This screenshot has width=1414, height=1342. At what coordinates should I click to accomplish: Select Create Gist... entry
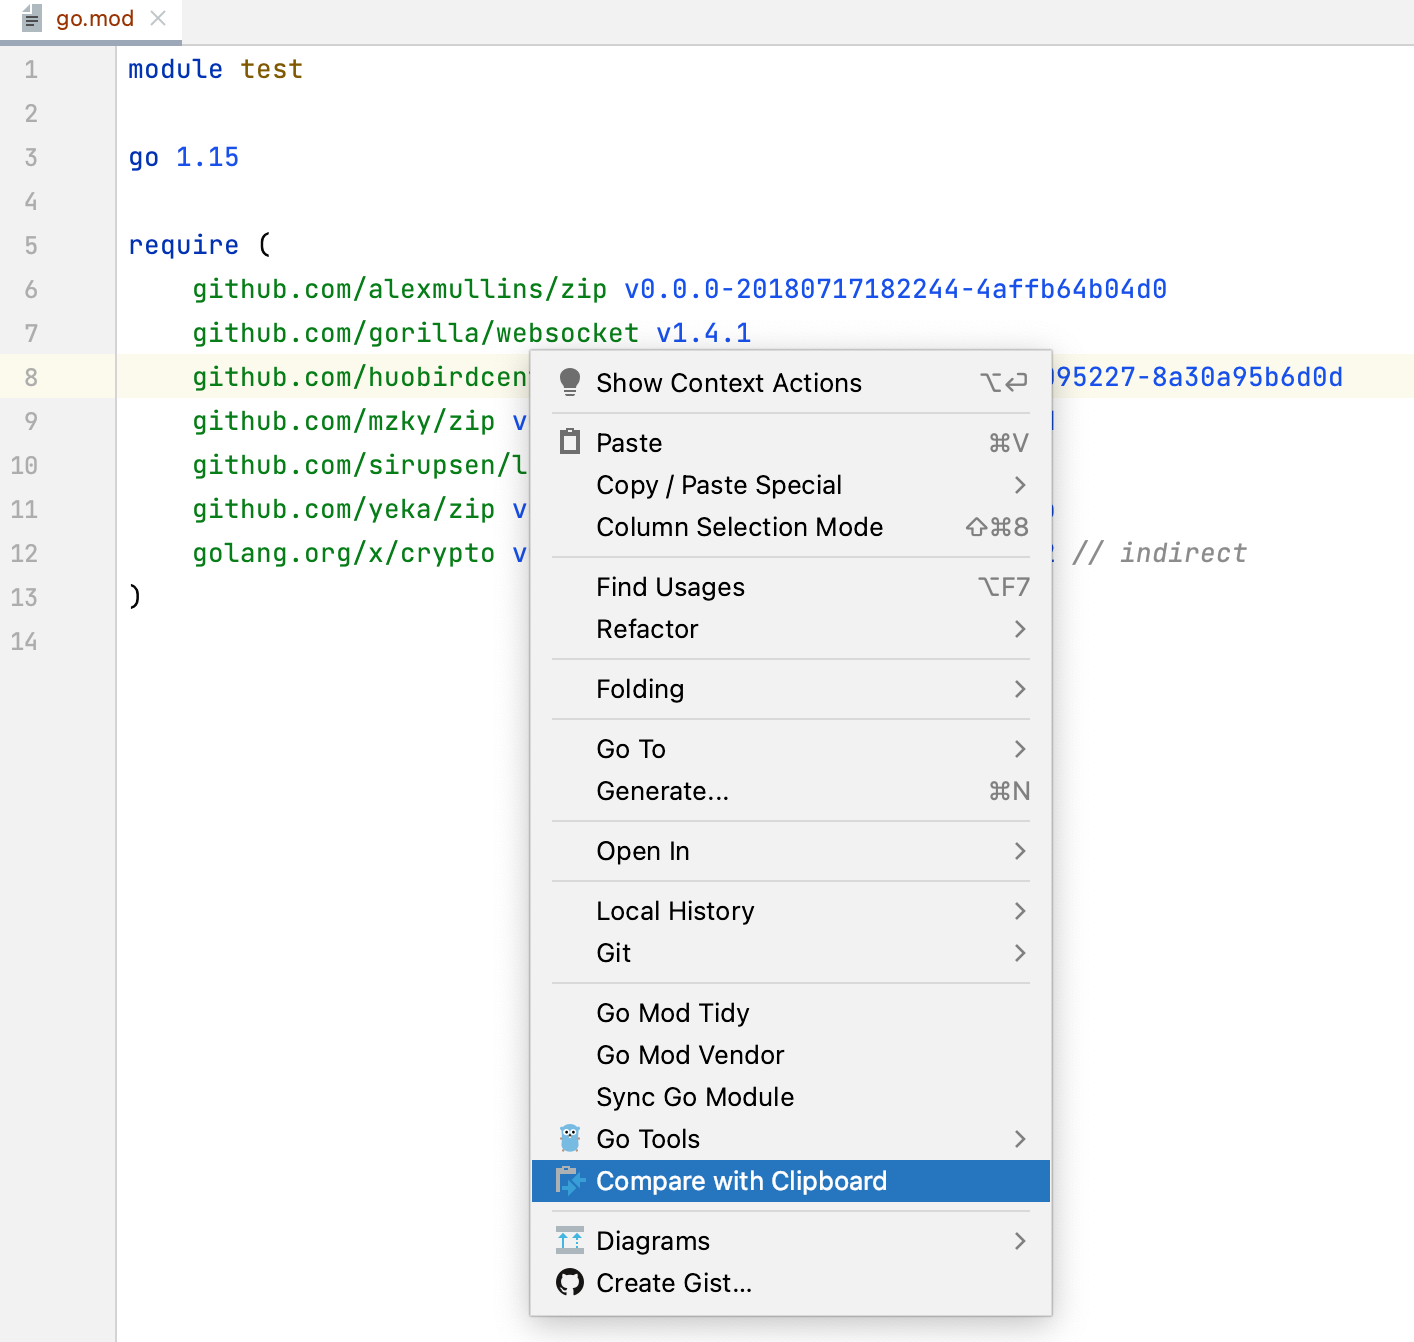click(791, 1283)
